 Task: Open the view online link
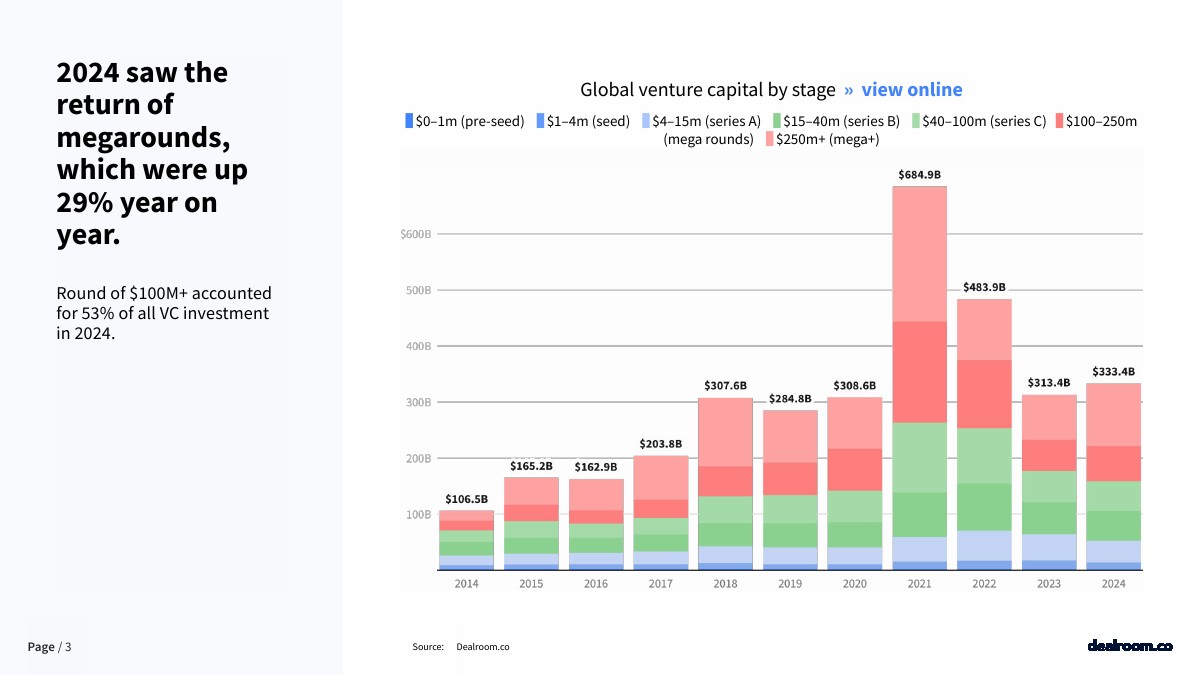coord(911,90)
